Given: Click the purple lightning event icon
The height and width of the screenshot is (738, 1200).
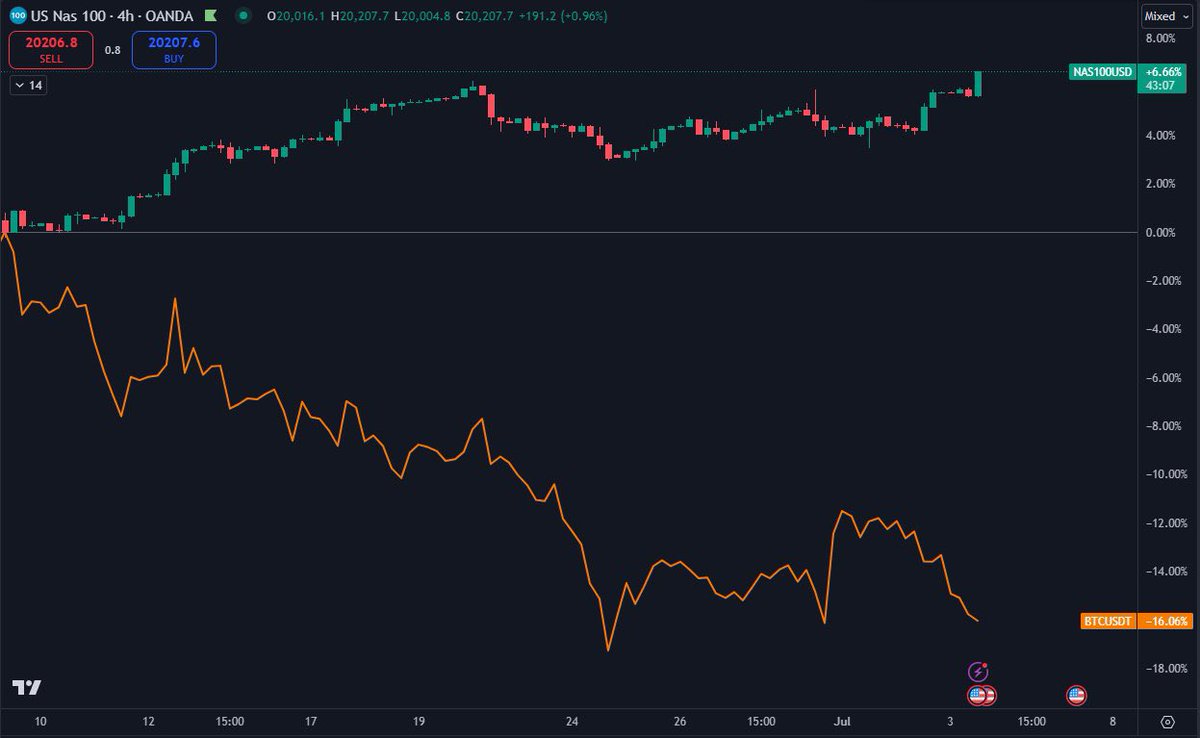Looking at the screenshot, I should click(x=978, y=672).
